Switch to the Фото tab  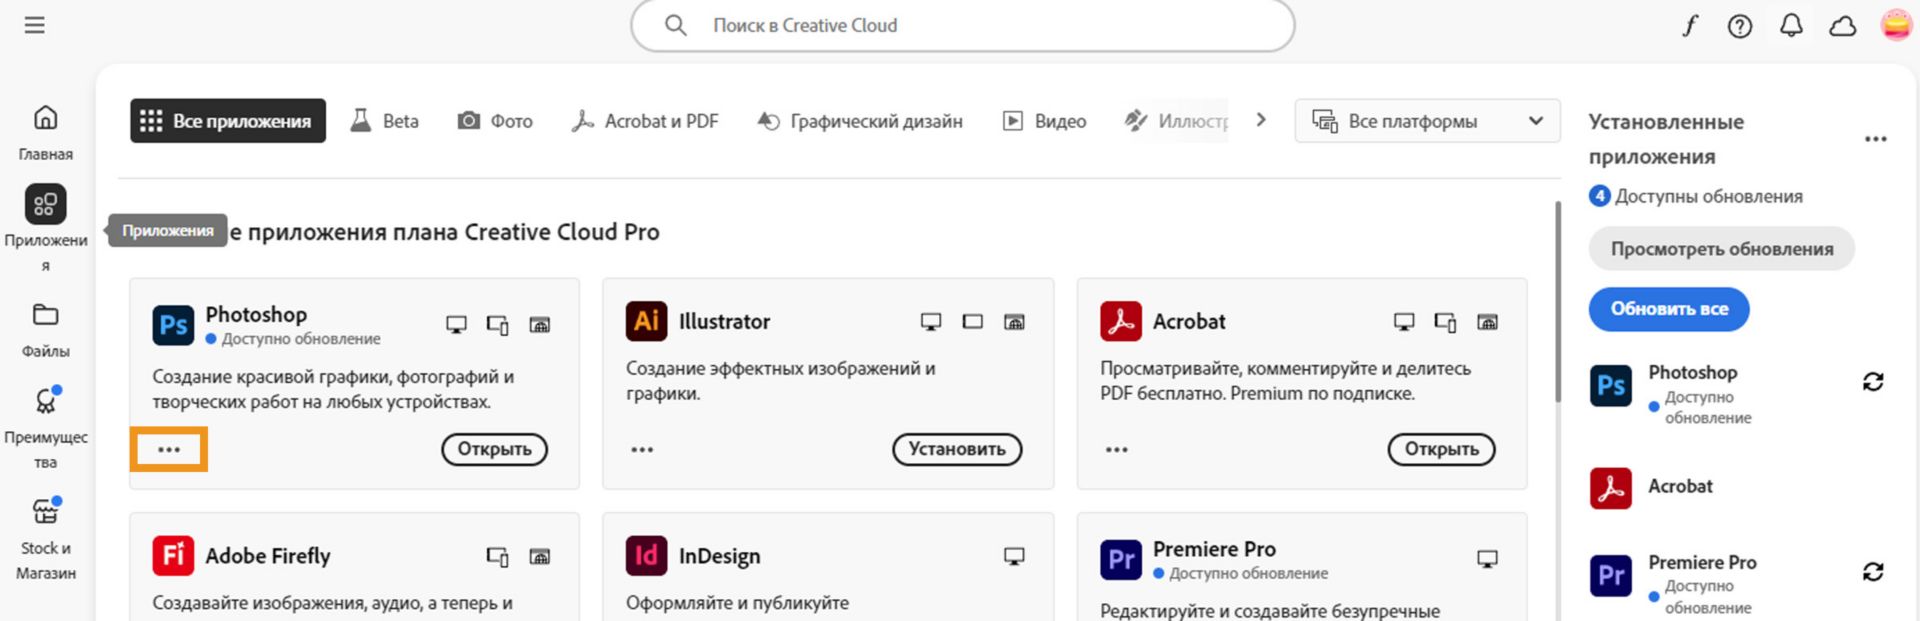click(495, 121)
